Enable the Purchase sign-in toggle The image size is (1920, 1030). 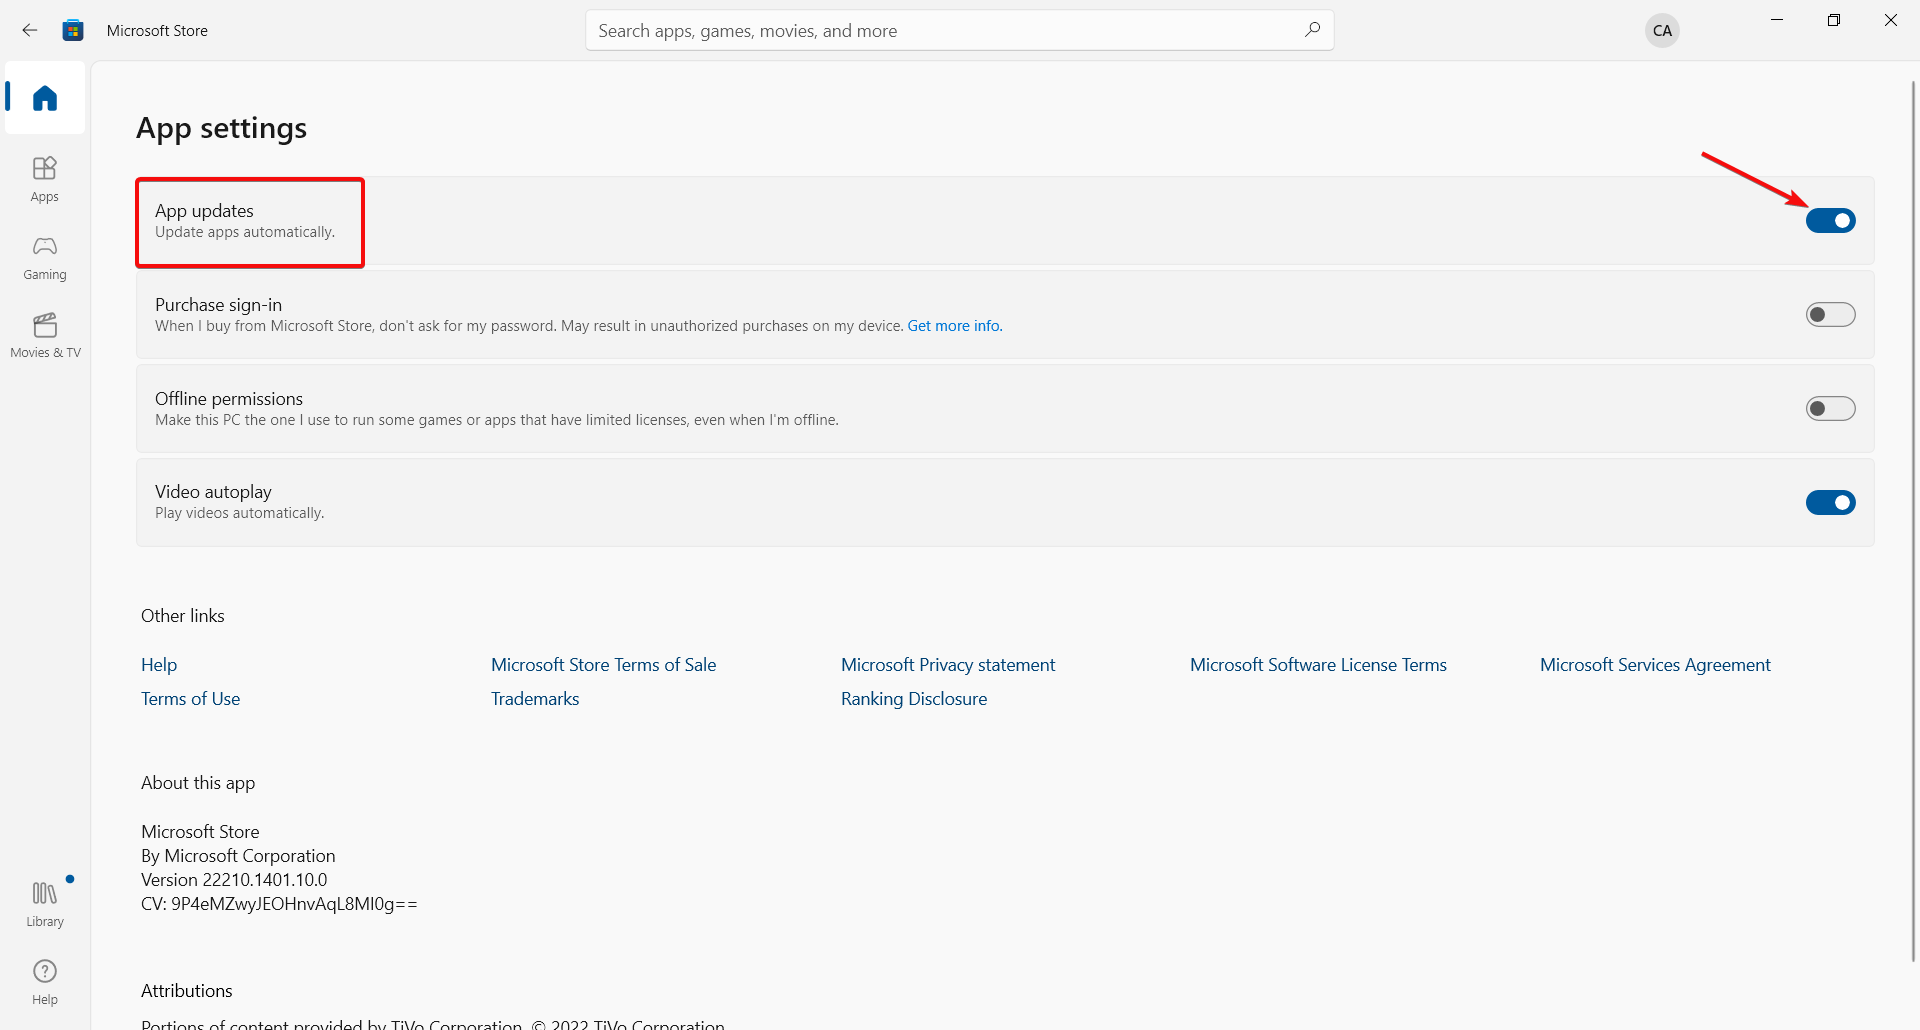point(1830,315)
